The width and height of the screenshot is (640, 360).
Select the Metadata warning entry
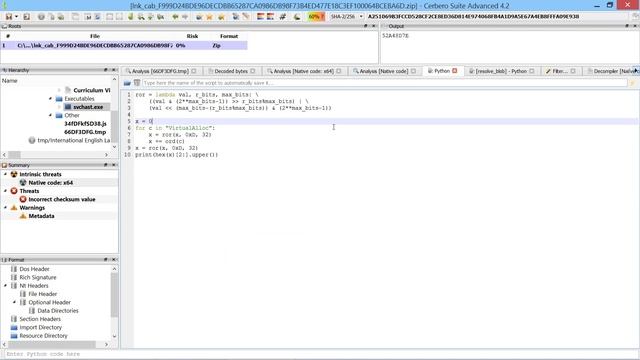pyautogui.click(x=41, y=216)
